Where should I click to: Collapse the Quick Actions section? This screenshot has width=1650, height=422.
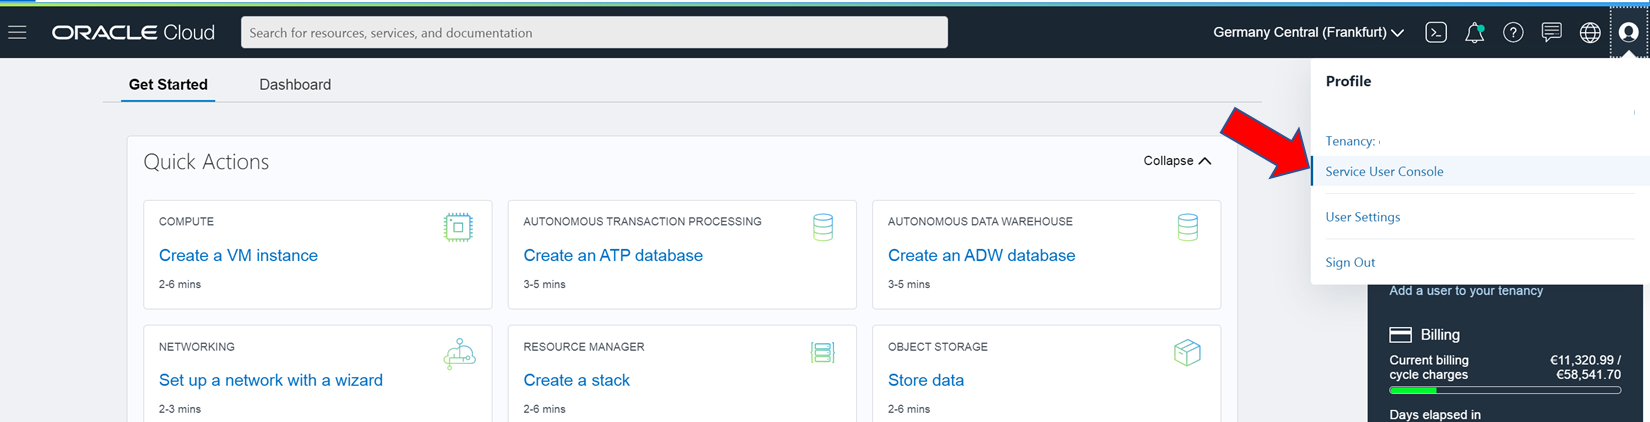1177,161
